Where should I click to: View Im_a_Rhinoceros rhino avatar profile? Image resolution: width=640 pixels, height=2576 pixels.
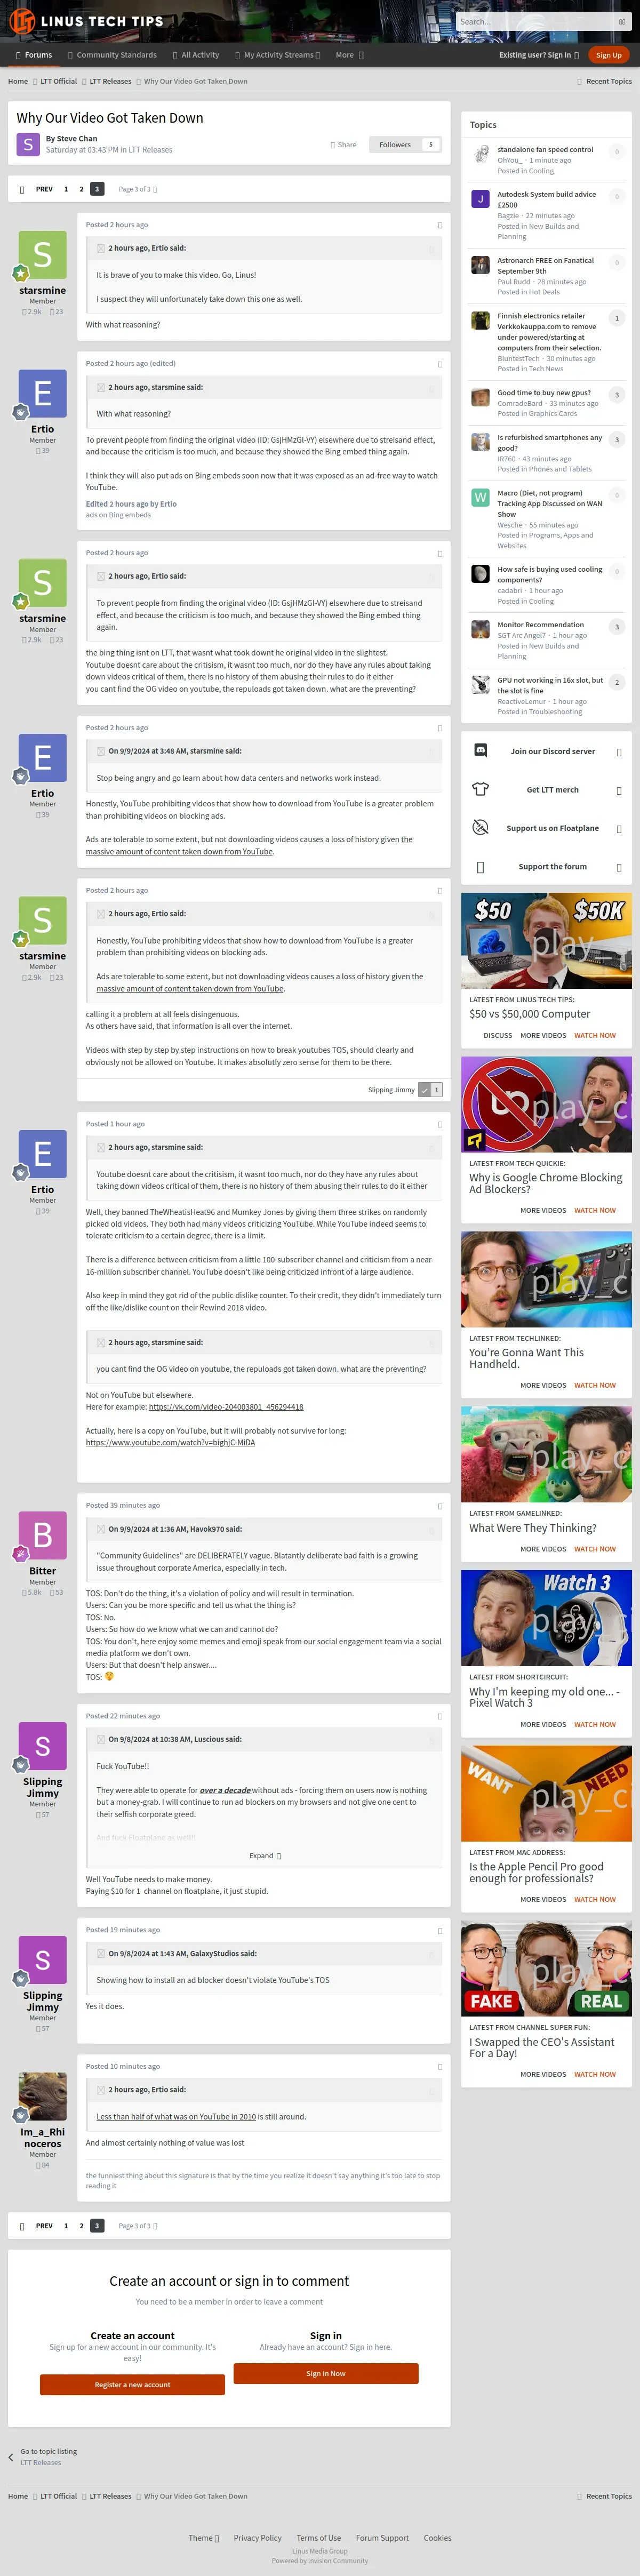tap(43, 2096)
